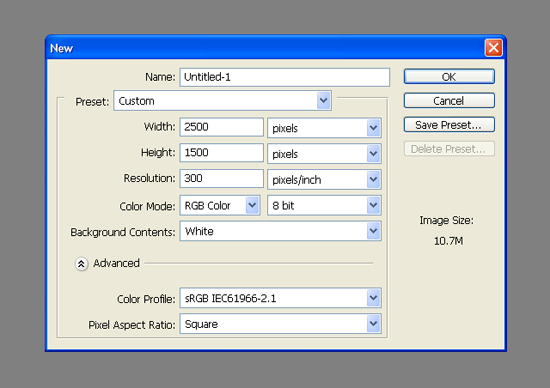Viewport: 550px width, 388px height.
Task: Open the Width units dropdown
Action: (x=324, y=128)
